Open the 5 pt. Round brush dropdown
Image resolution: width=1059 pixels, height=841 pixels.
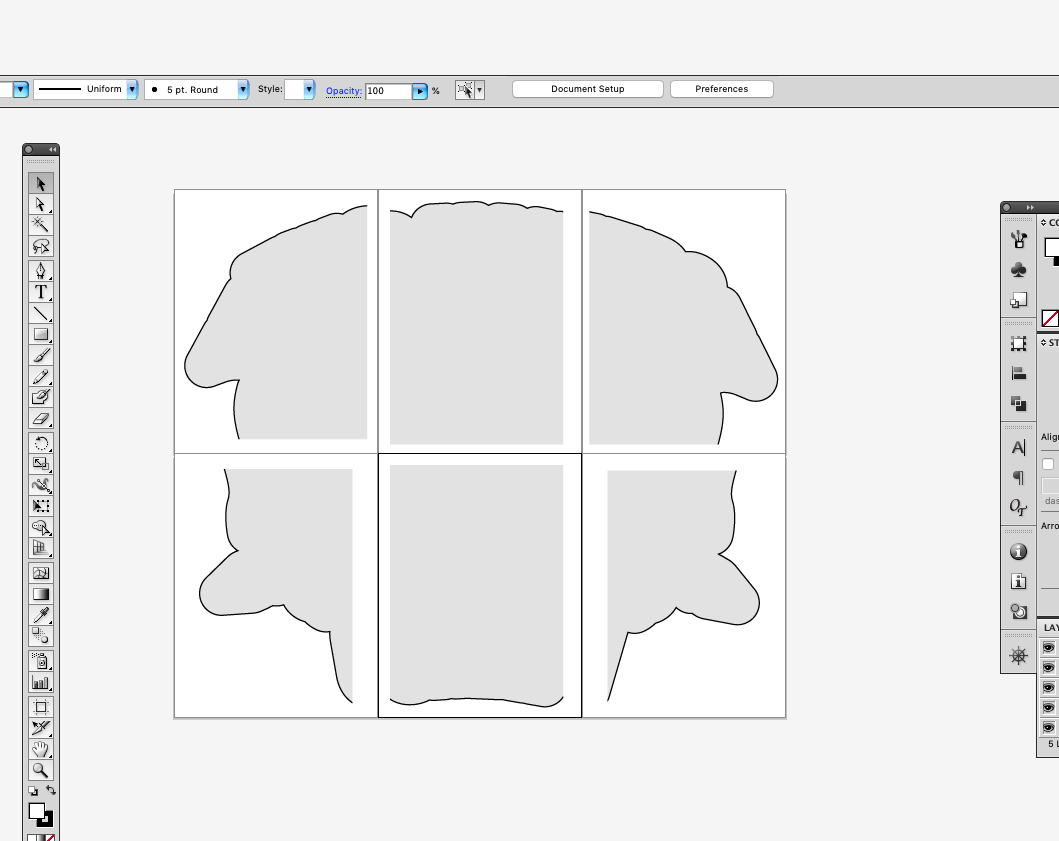242,88
